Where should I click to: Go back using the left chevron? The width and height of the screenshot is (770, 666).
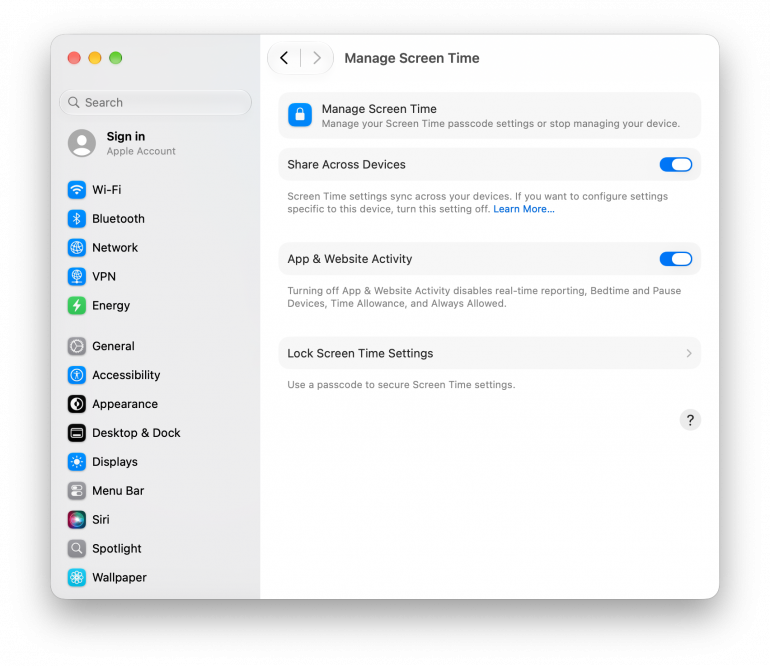pyautogui.click(x=284, y=58)
